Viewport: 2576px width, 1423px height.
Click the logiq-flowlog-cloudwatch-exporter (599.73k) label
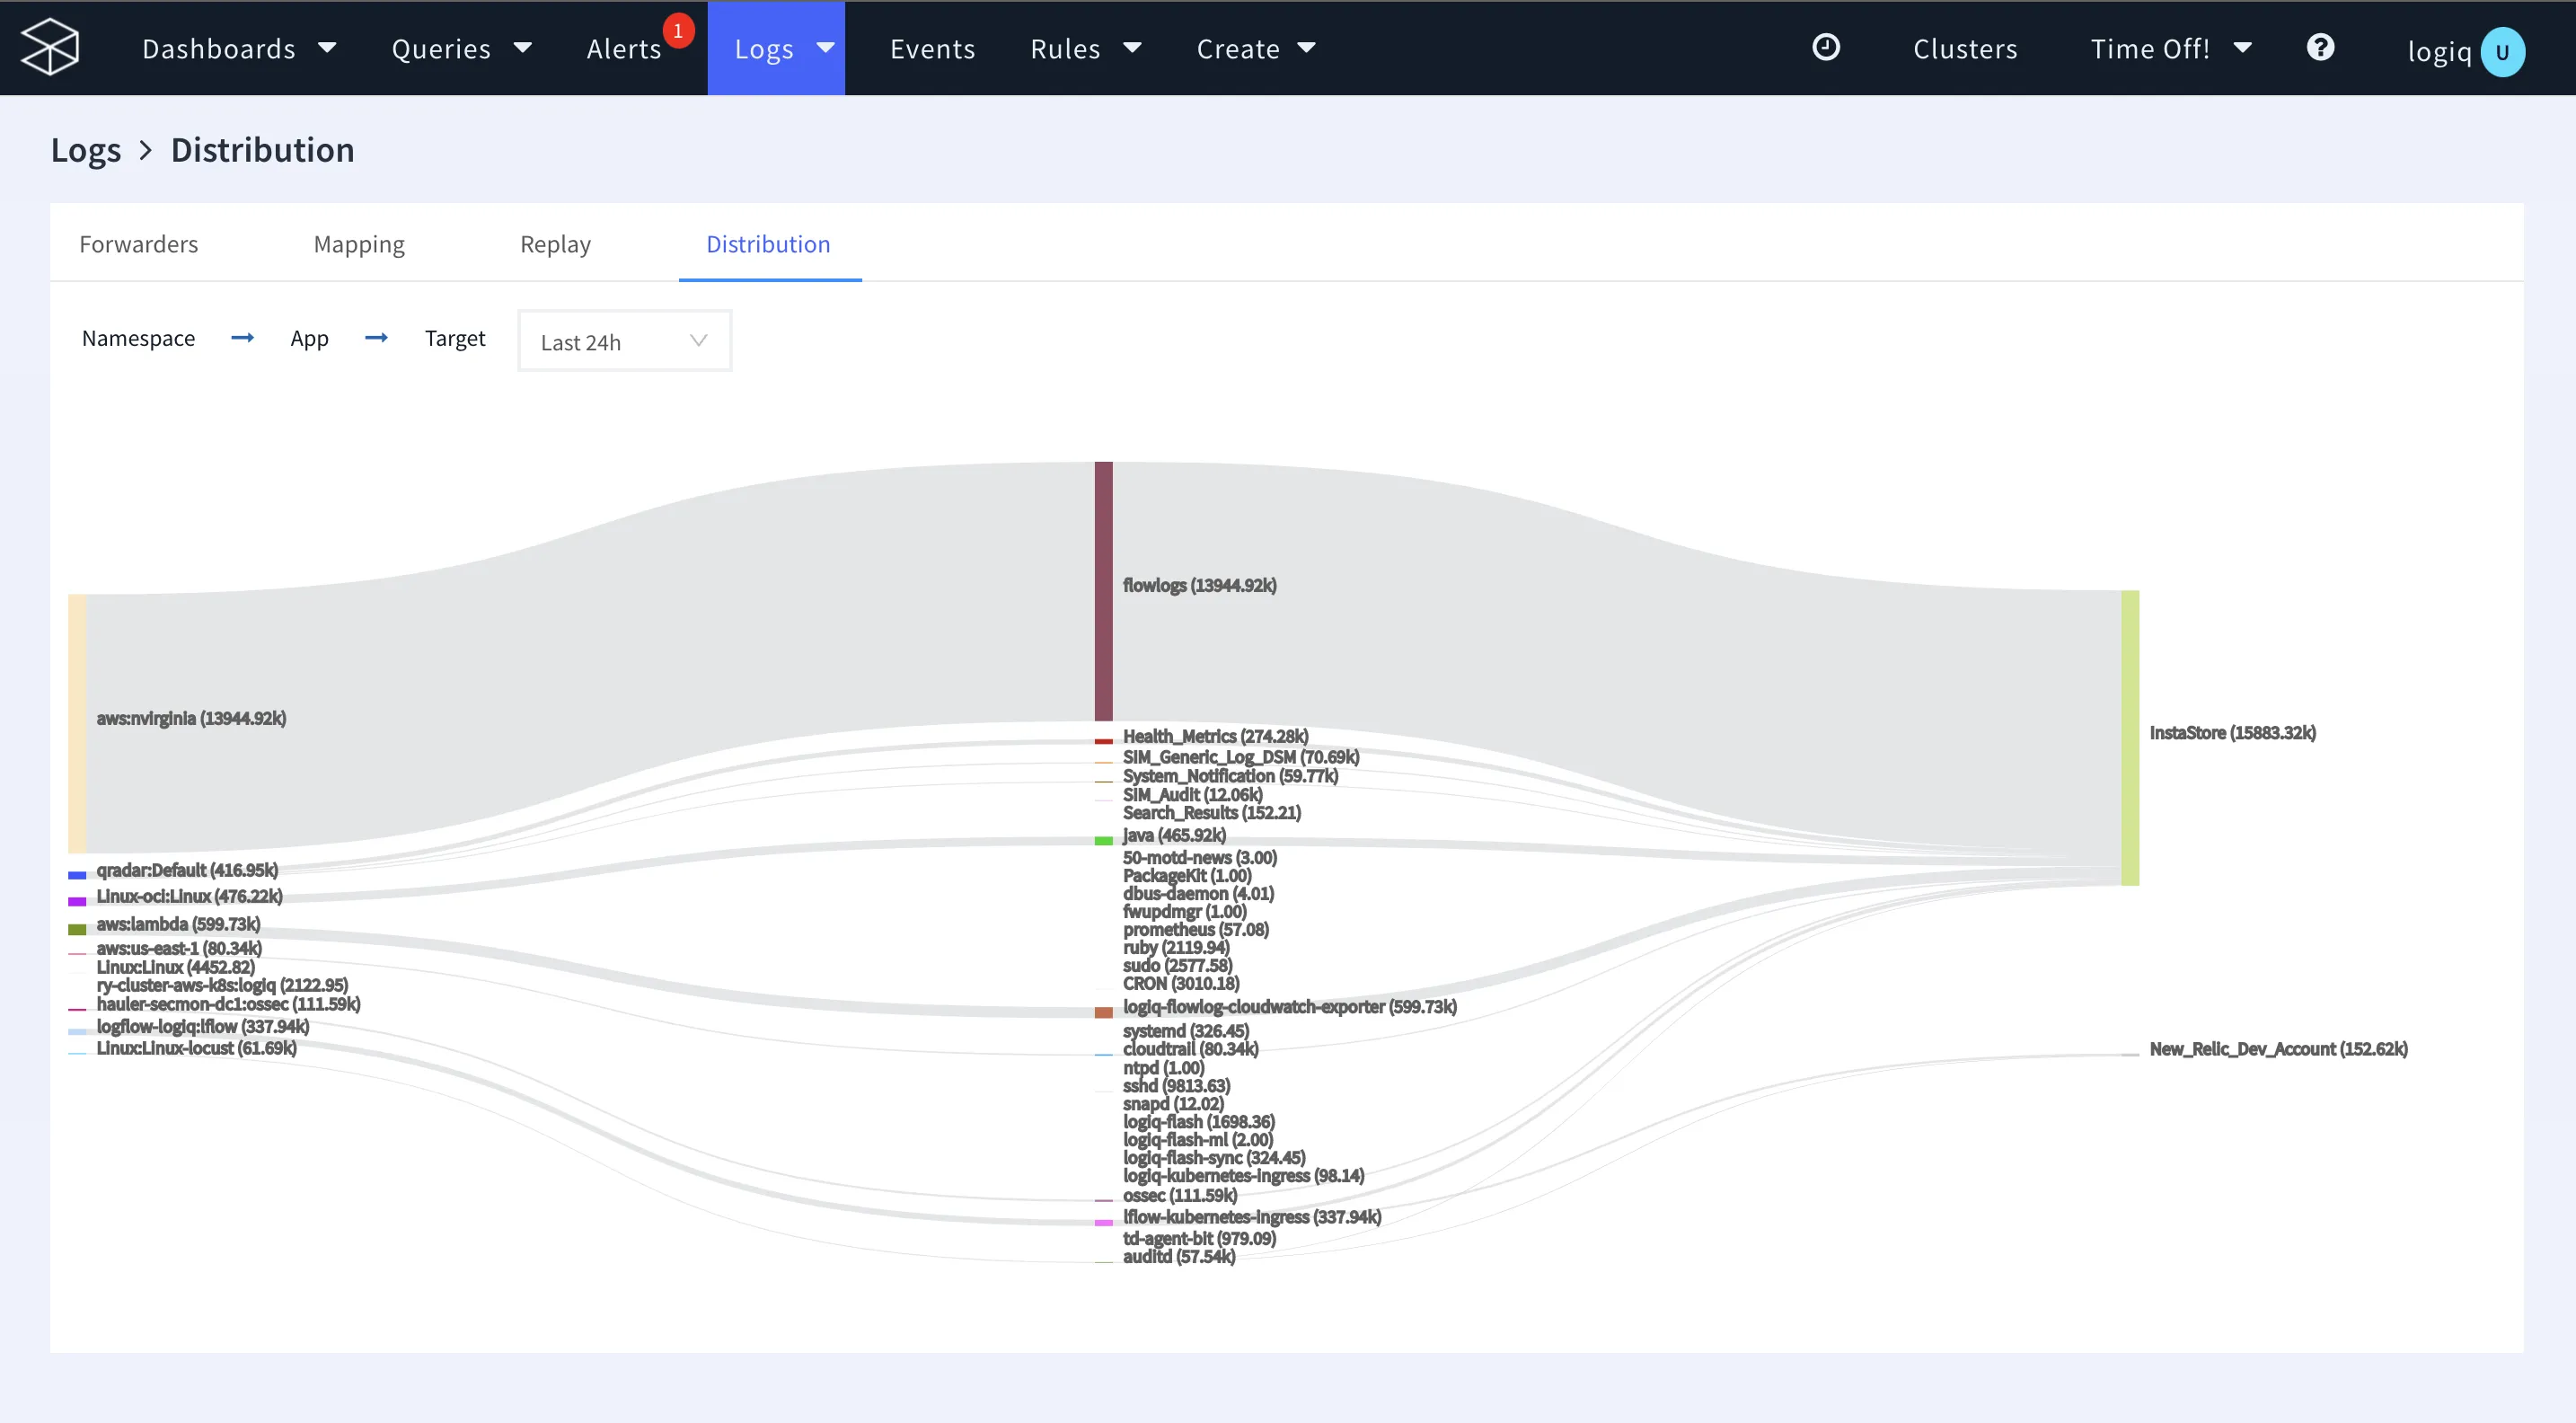point(1289,1007)
